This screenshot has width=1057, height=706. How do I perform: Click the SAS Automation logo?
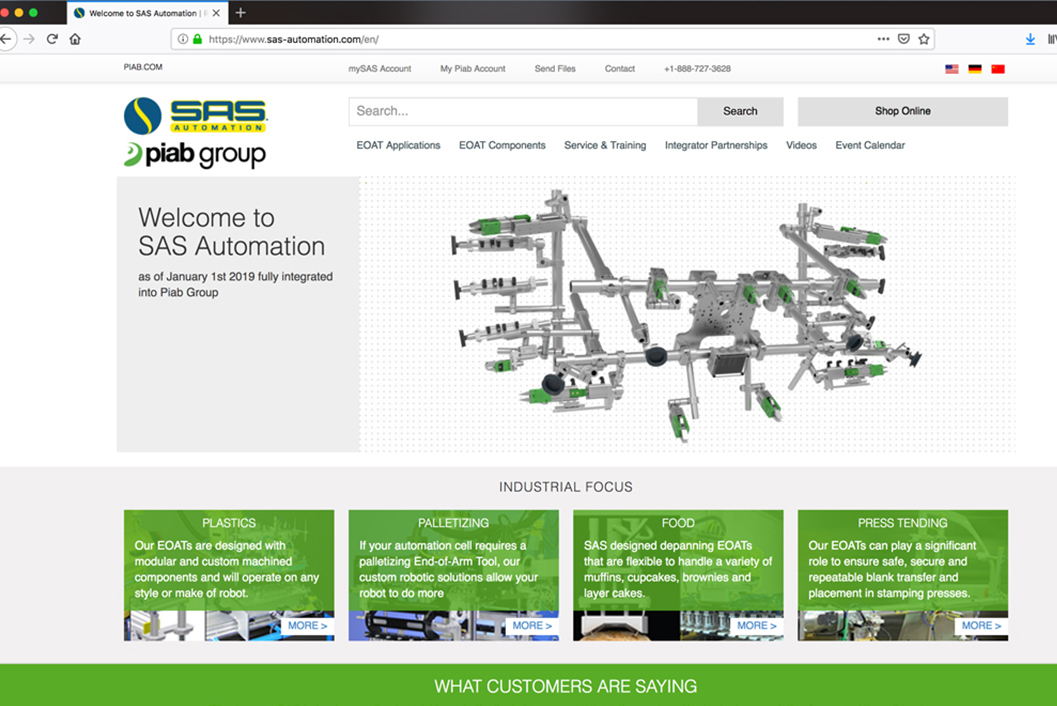pyautogui.click(x=195, y=115)
